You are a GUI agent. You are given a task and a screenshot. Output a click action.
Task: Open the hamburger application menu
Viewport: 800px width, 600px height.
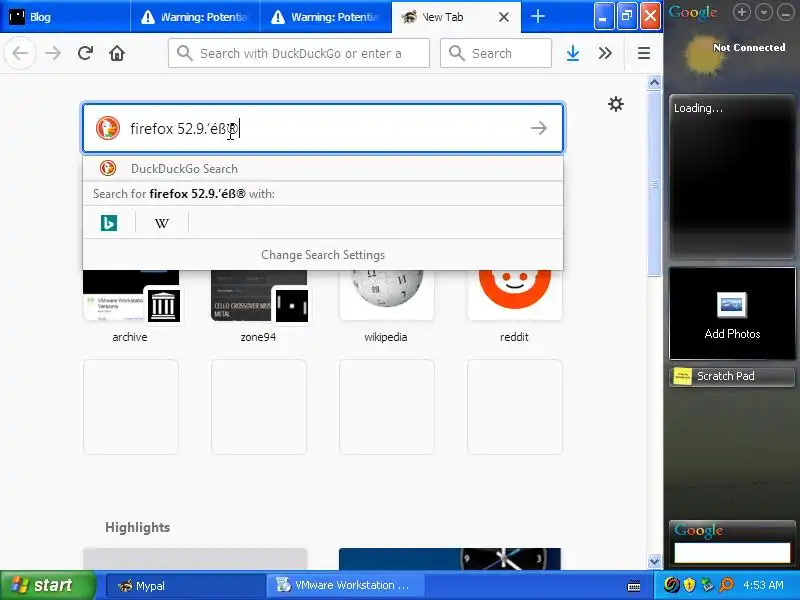[643, 53]
